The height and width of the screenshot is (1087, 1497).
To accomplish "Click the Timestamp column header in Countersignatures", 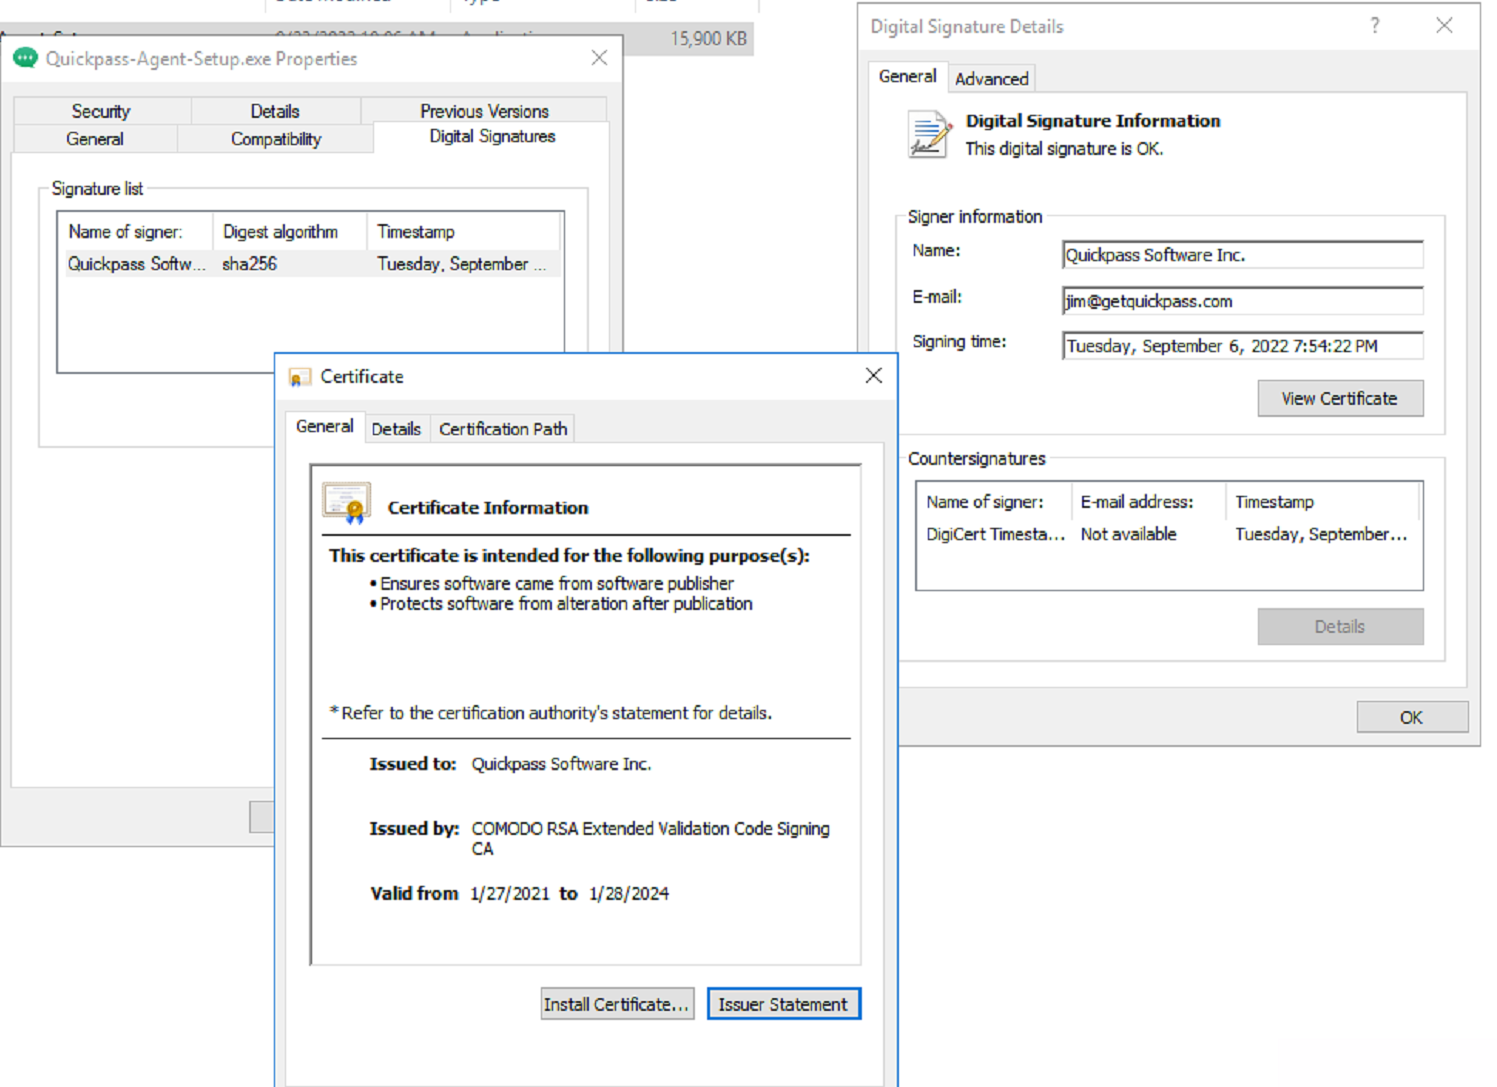I will [x=1323, y=502].
